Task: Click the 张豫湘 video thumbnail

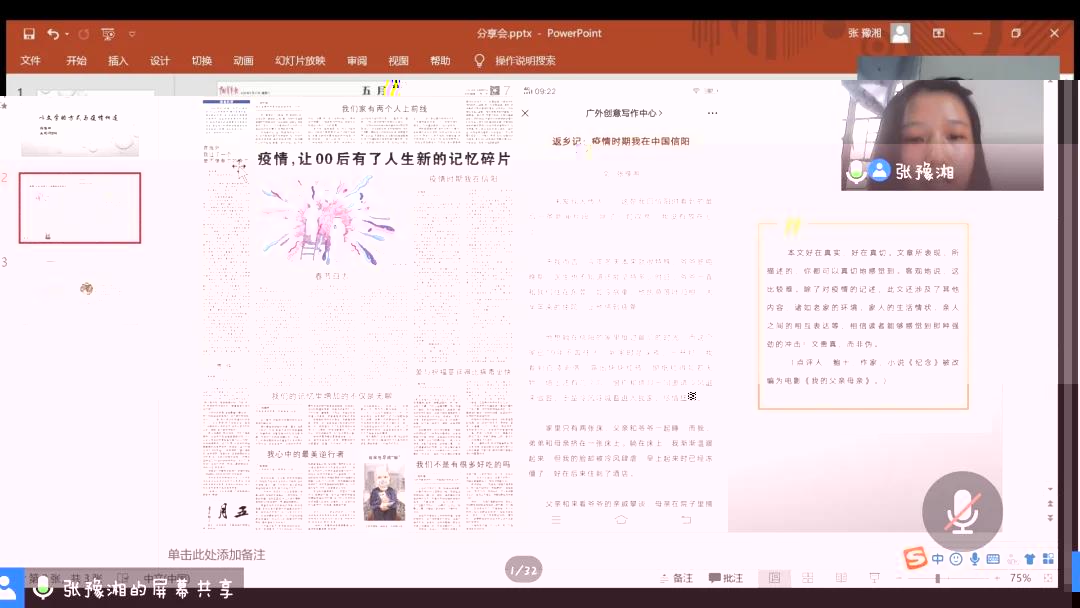Action: coord(942,134)
